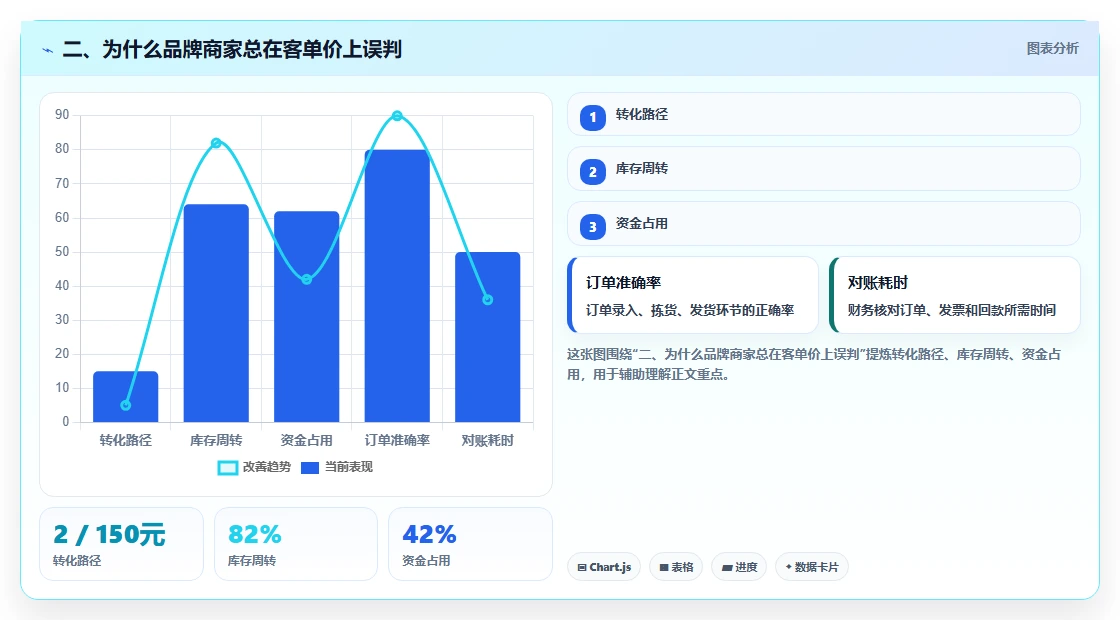Click the line point above 库存周转 bar

[216, 143]
